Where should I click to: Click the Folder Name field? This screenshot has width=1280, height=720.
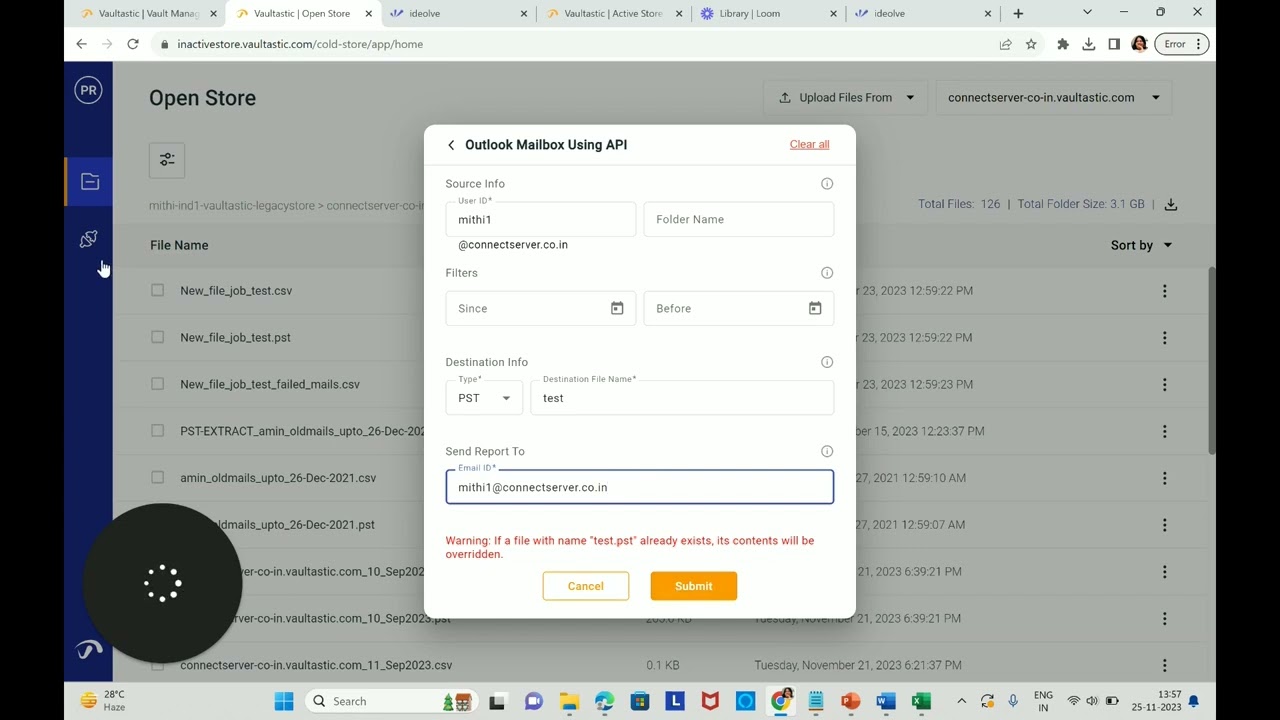(739, 219)
